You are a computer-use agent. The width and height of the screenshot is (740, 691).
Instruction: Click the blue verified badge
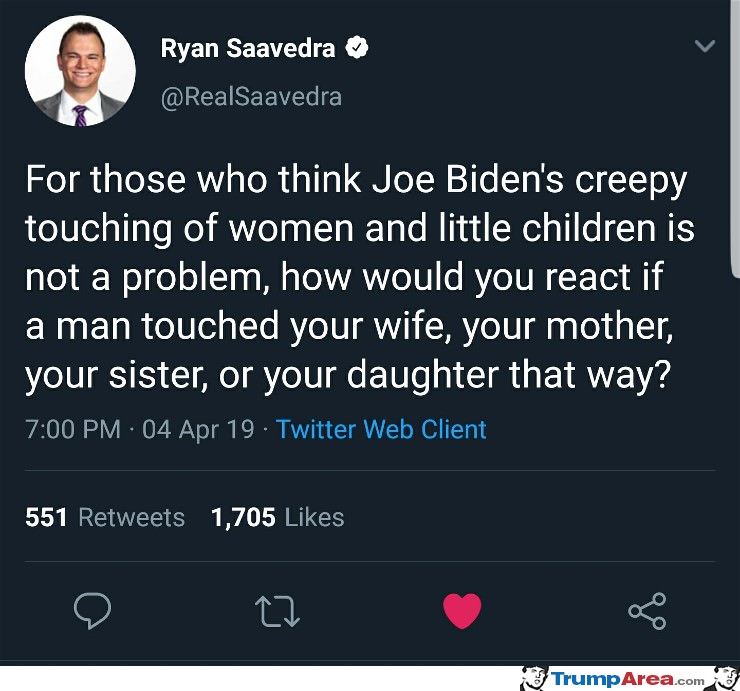(x=356, y=47)
